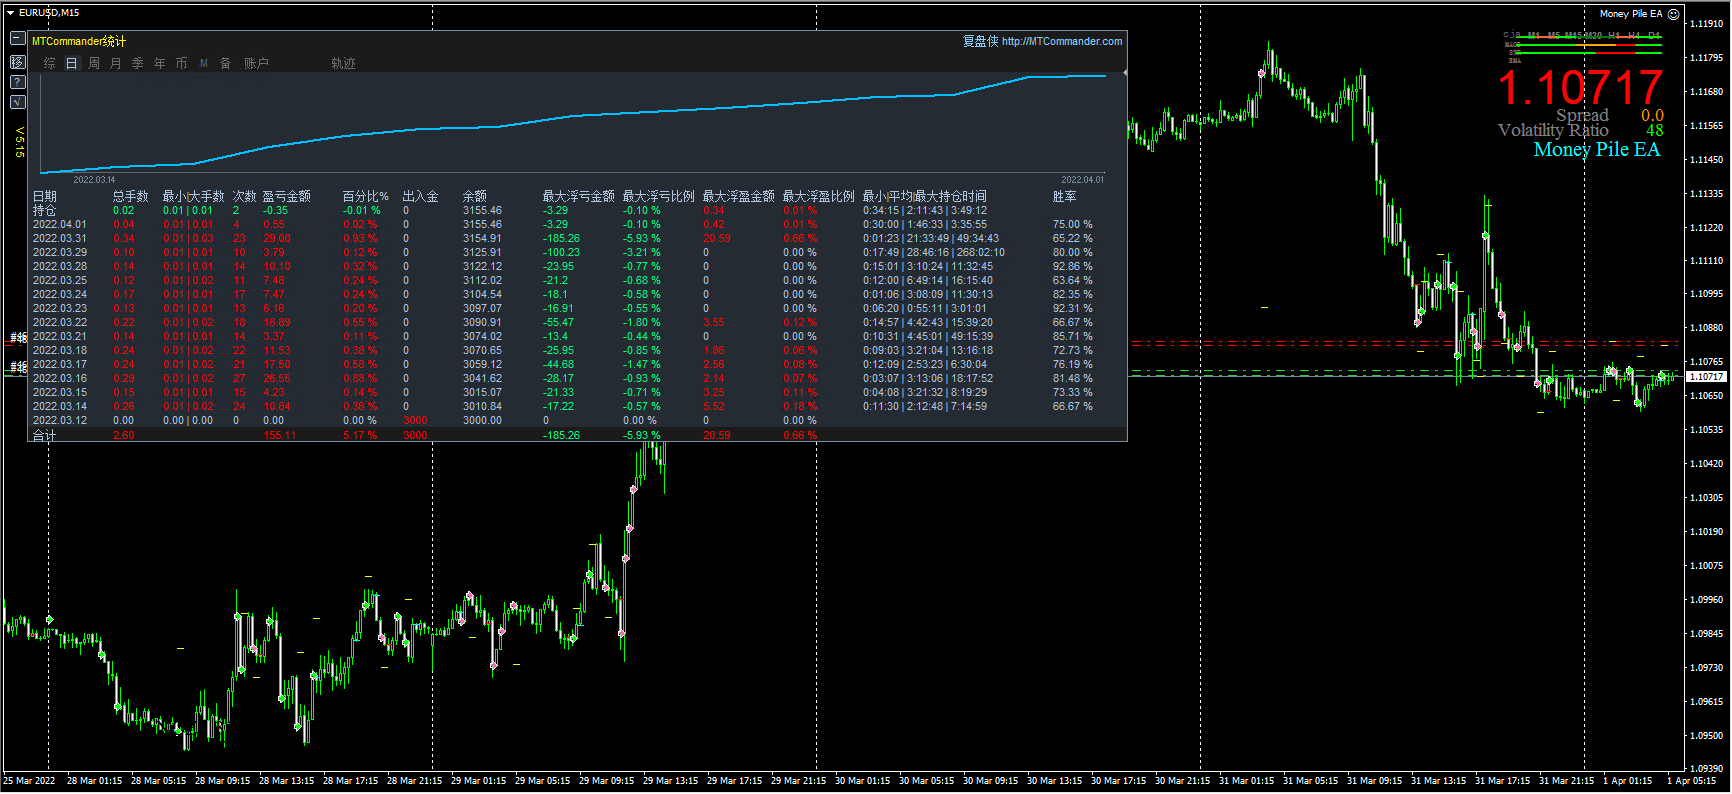Open the http://MTCommander.com link
Screen dimensions: 1732x794
coord(1062,41)
